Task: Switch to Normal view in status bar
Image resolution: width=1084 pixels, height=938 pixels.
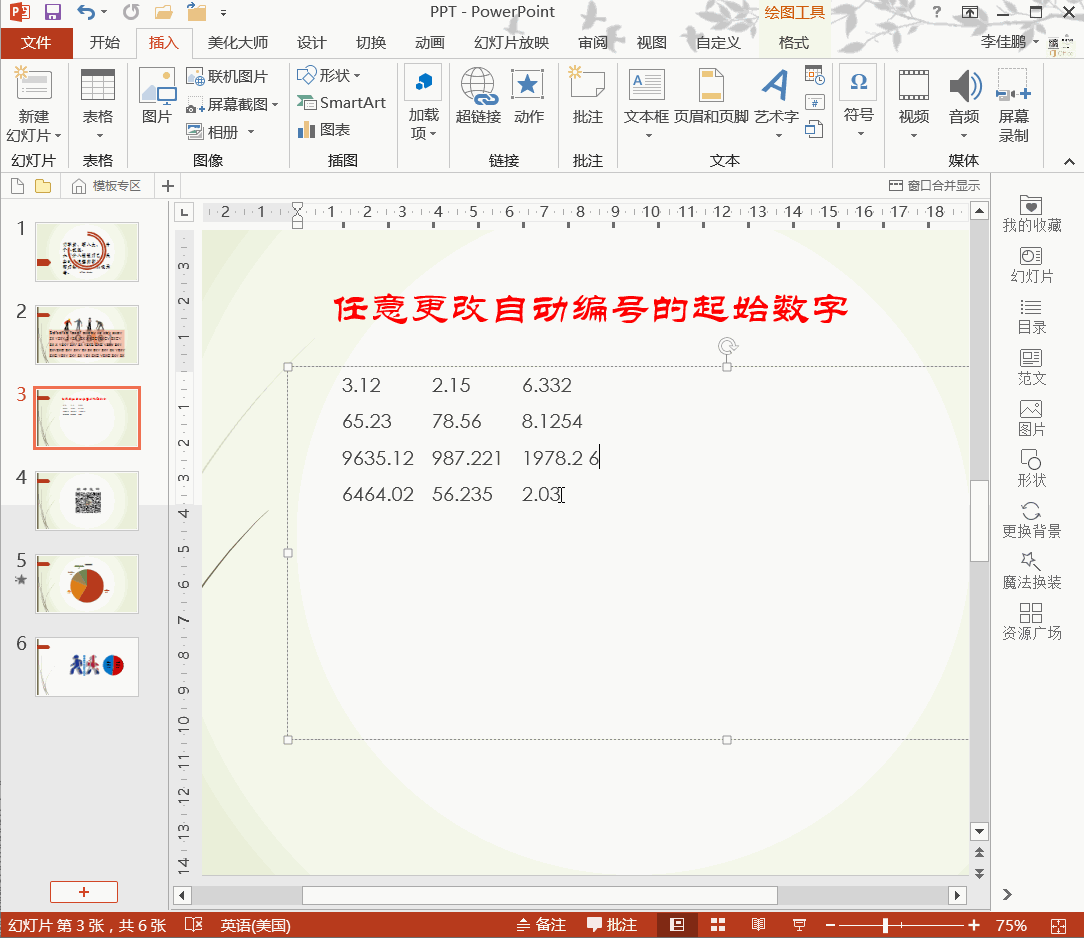Action: 677,925
